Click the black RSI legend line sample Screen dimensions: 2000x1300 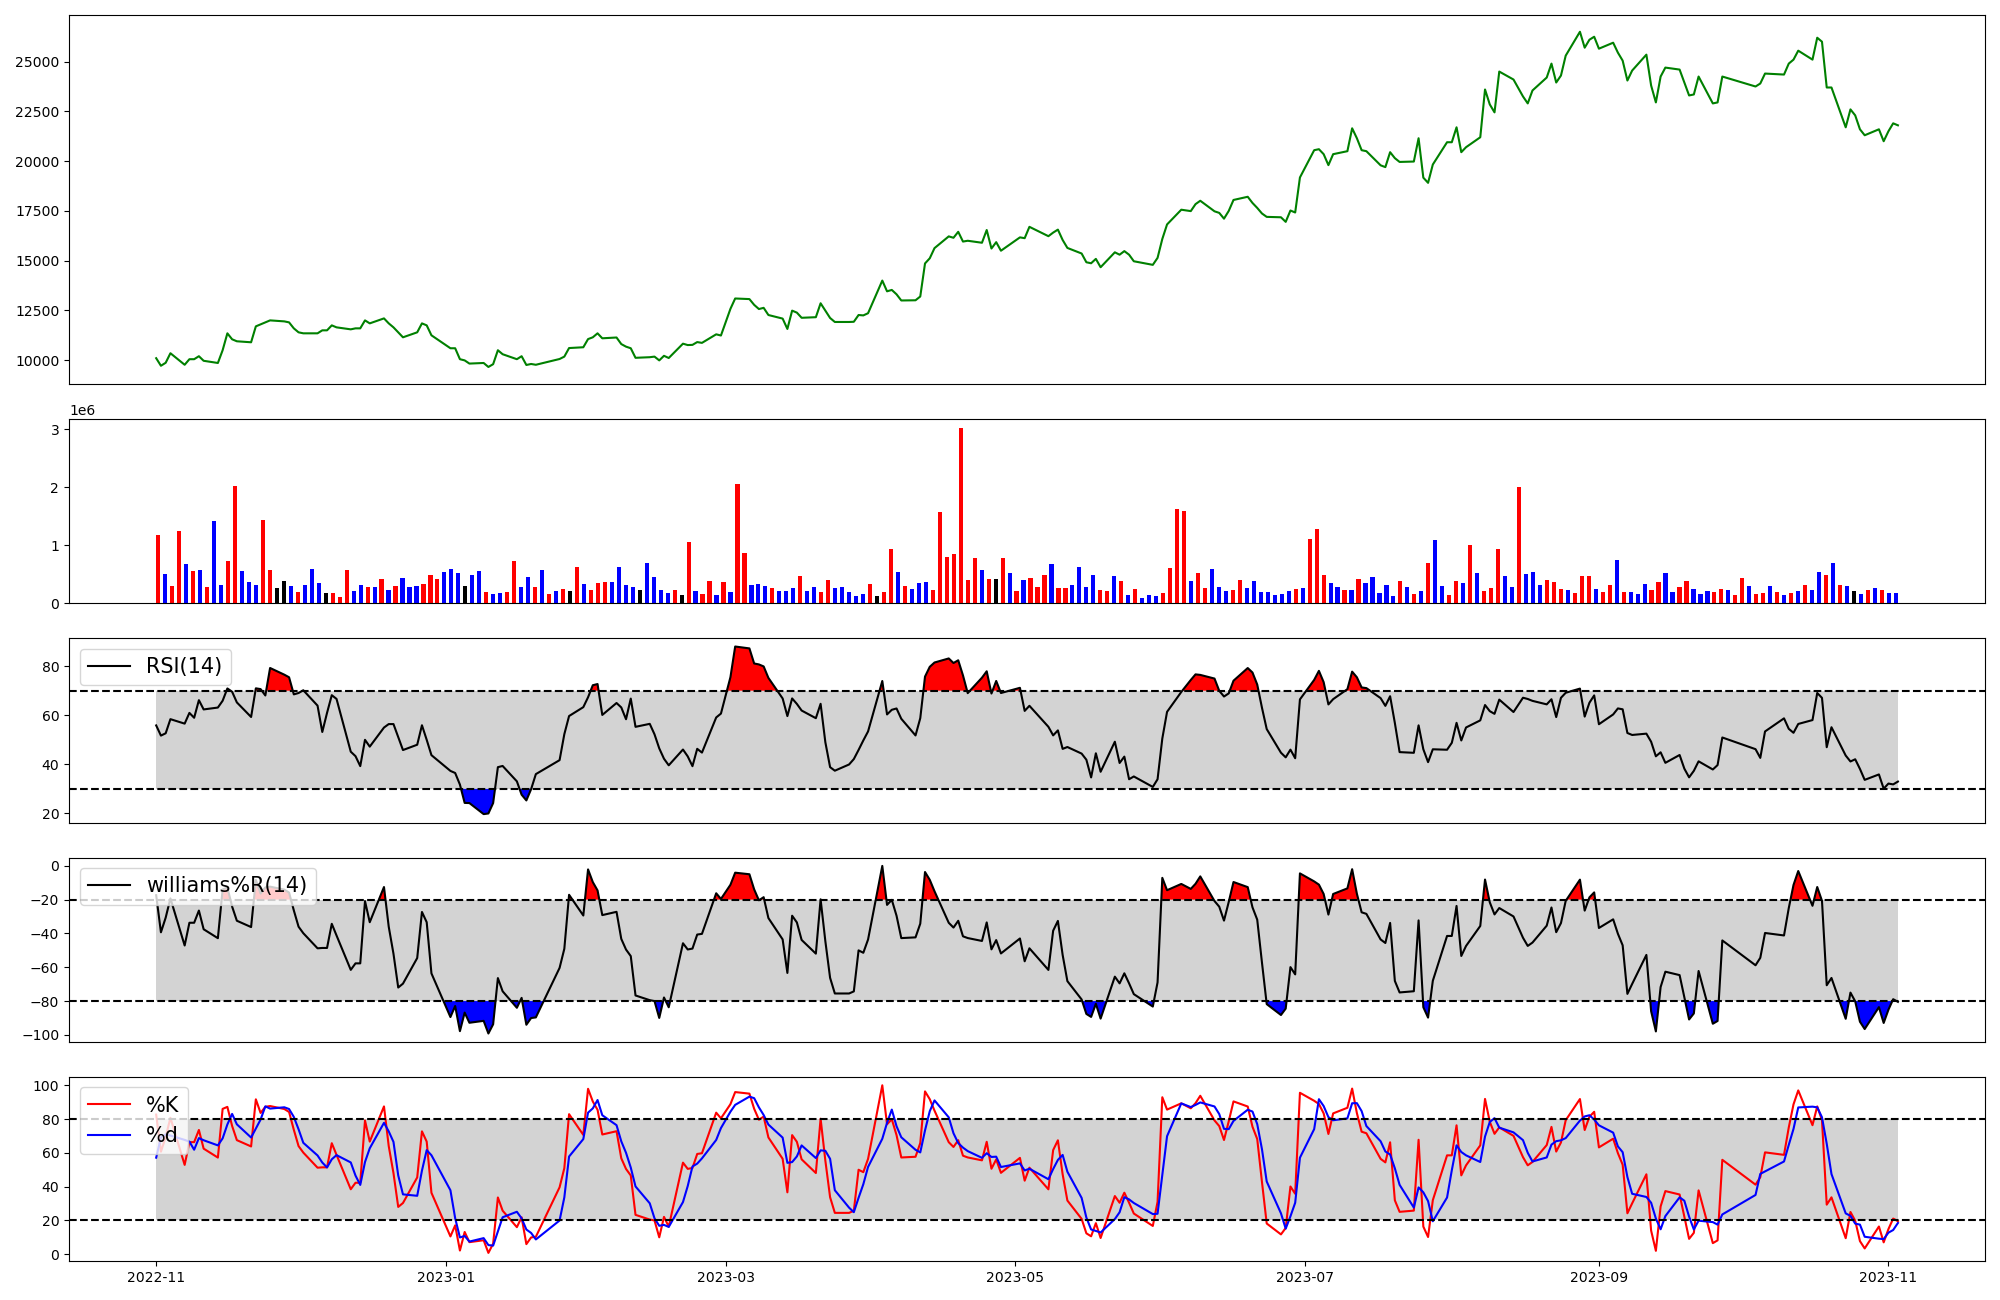(110, 666)
